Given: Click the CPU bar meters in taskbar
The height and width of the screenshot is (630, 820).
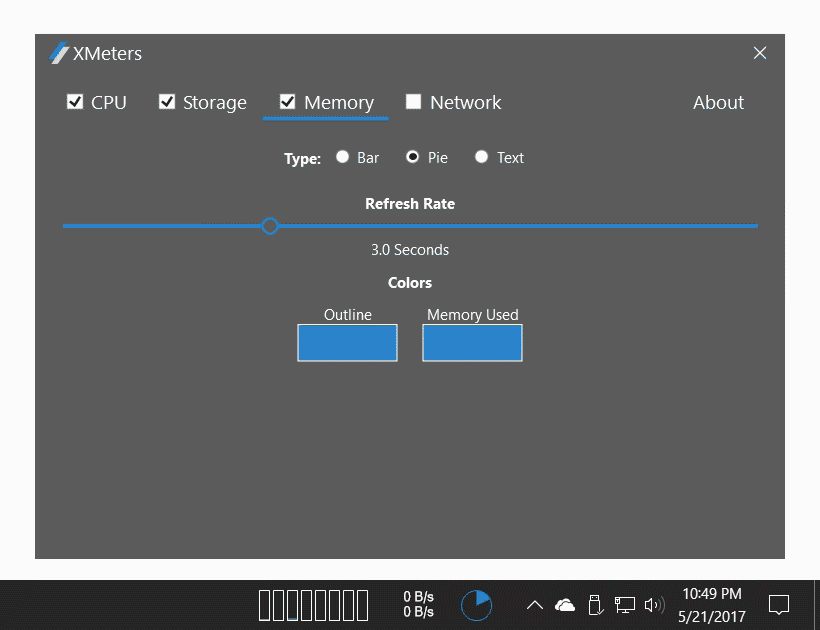Looking at the screenshot, I should pyautogui.click(x=313, y=605).
